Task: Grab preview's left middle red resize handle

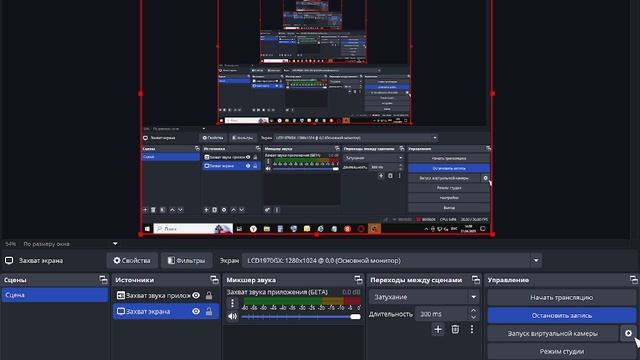Action: pyautogui.click(x=140, y=93)
